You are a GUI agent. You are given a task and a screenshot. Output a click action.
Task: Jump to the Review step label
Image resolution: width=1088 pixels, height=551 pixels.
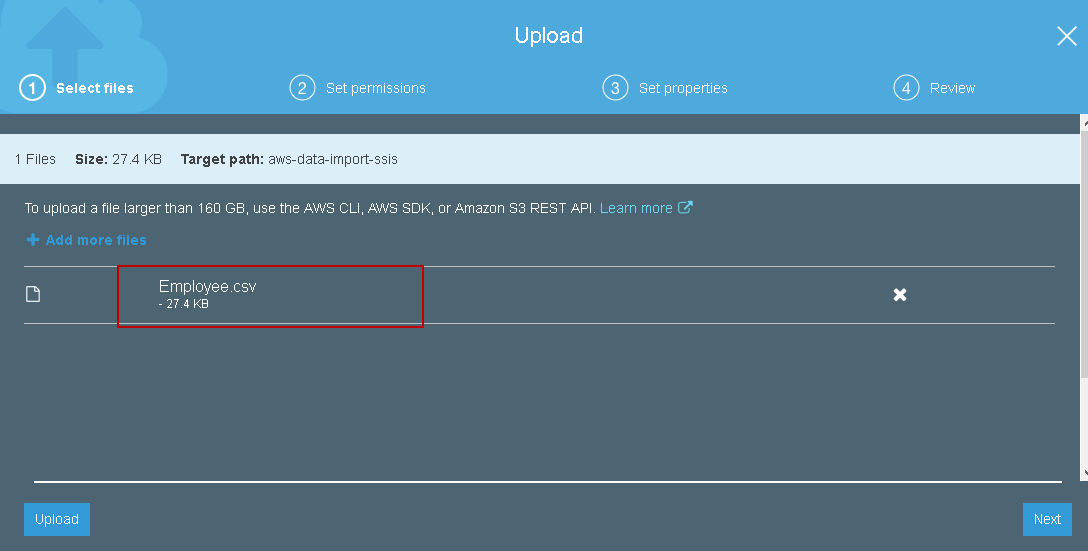952,88
